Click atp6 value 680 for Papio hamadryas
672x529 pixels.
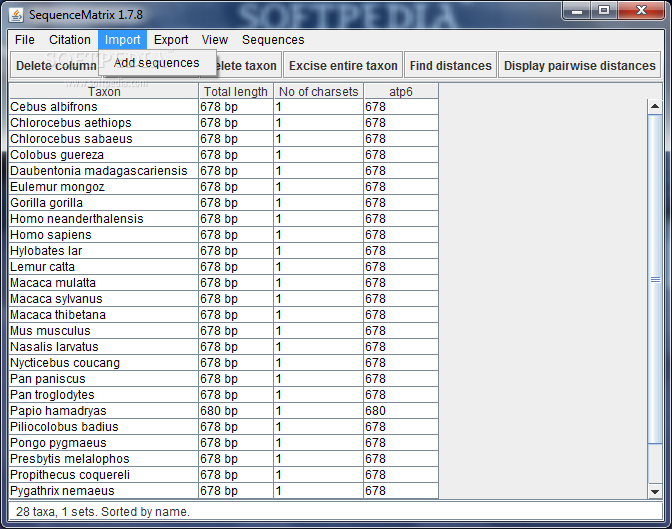tap(401, 411)
